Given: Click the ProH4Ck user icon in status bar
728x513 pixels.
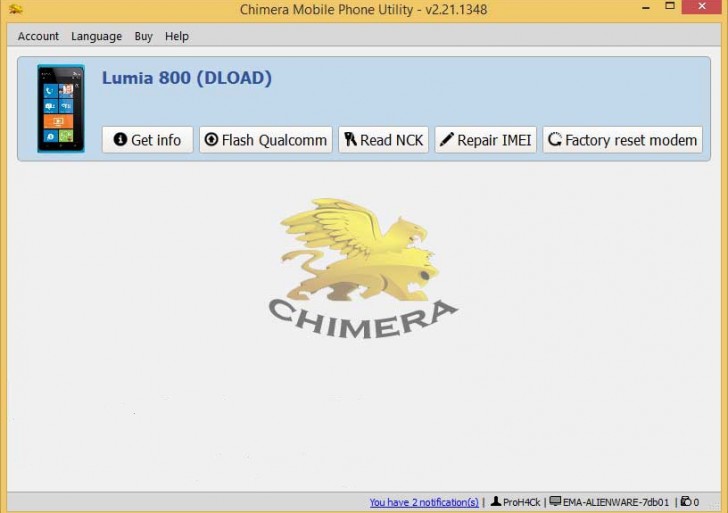Looking at the screenshot, I should [x=496, y=502].
